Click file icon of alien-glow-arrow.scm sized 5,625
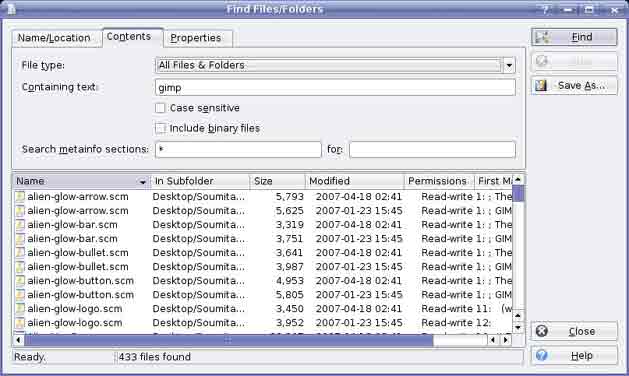Viewport: 629px width, 376px height. [x=20, y=211]
